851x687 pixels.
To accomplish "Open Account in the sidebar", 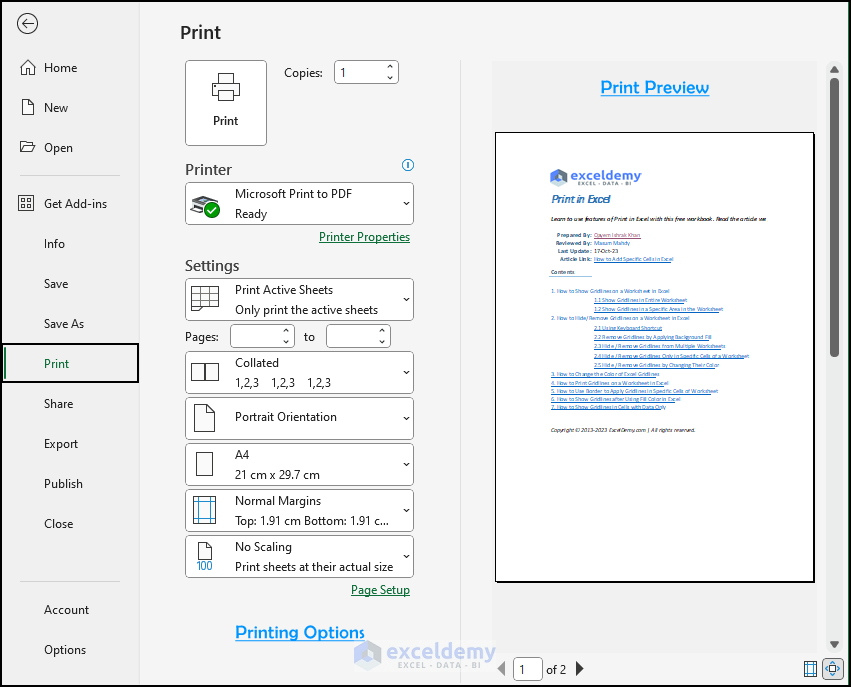I will pos(71,610).
